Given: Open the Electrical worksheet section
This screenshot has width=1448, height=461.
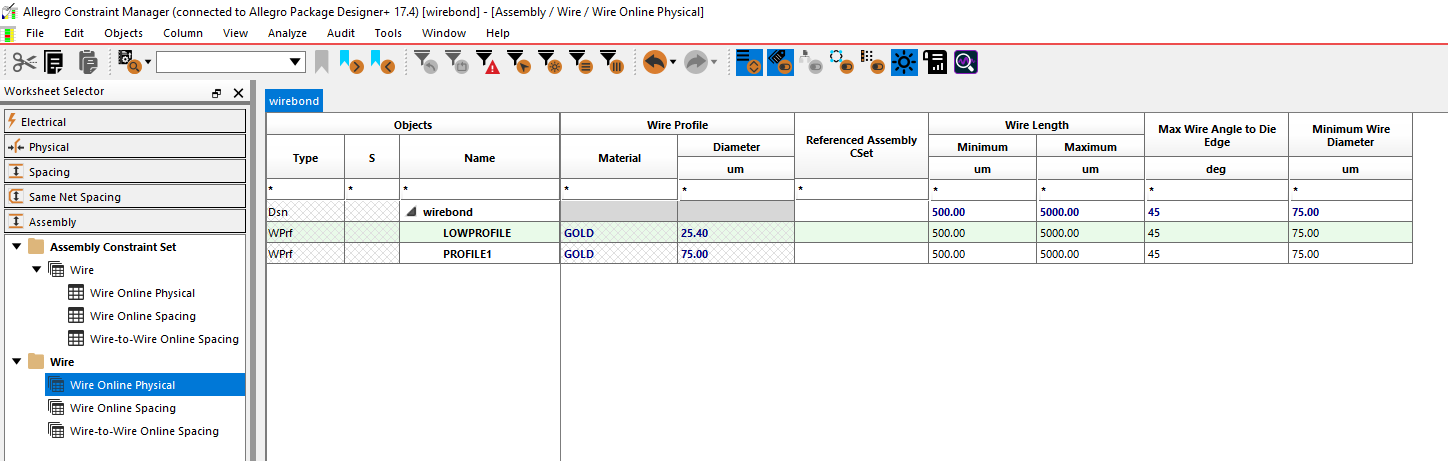Looking at the screenshot, I should click(125, 121).
